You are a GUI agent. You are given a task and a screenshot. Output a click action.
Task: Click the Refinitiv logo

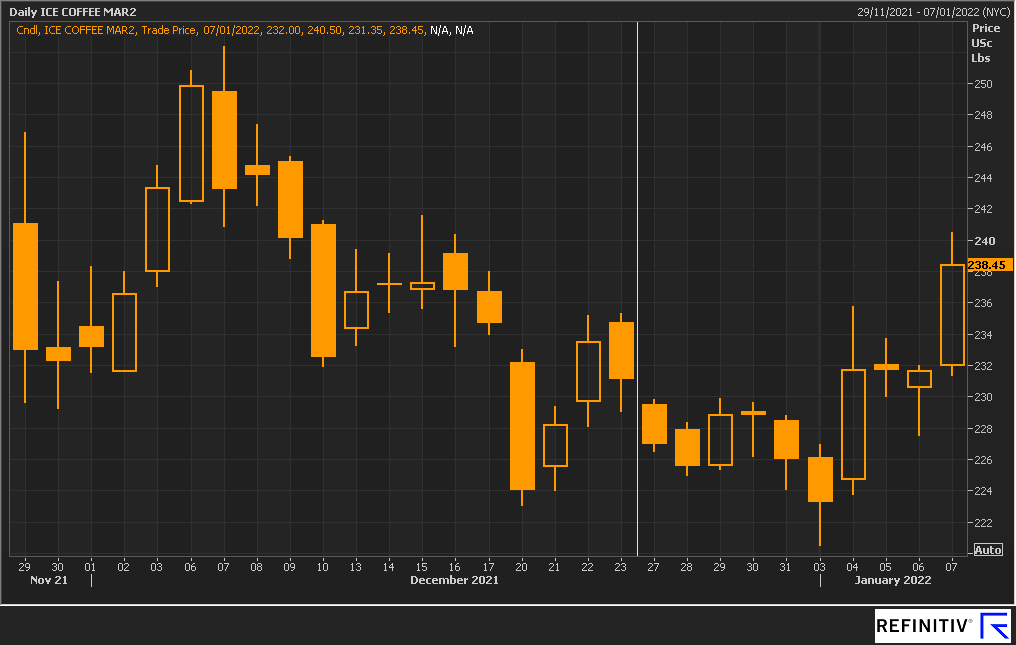(x=943, y=626)
